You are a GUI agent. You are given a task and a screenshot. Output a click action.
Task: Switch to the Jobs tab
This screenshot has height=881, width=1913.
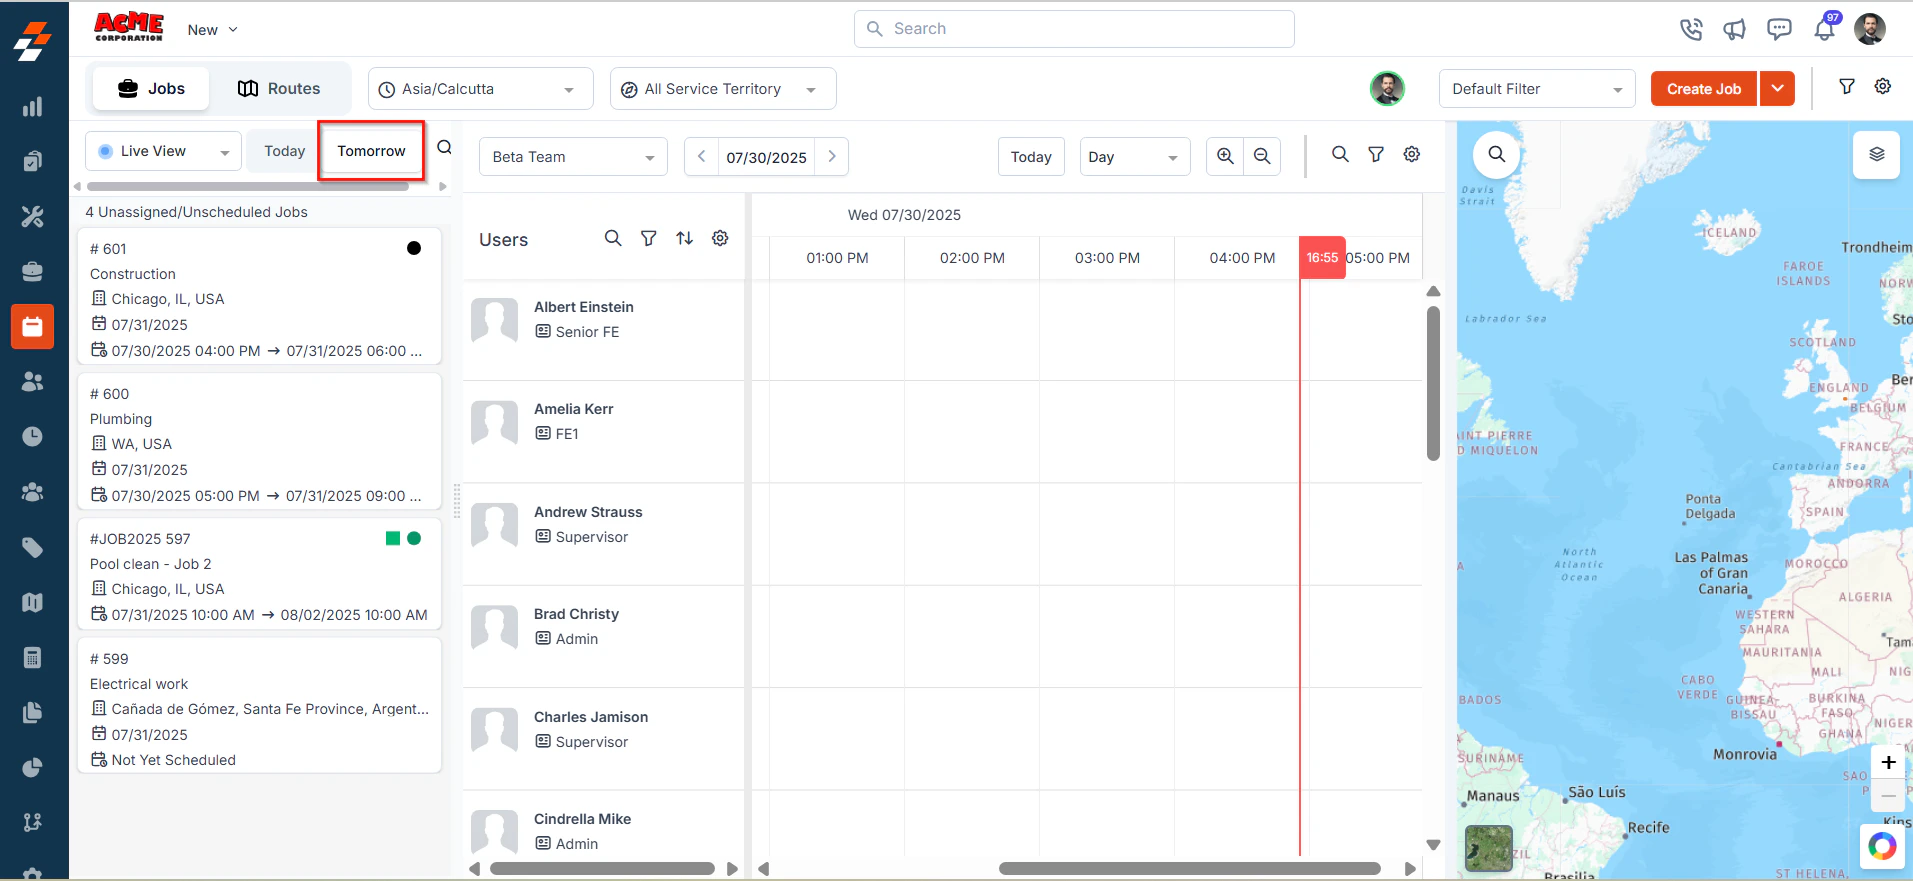152,89
